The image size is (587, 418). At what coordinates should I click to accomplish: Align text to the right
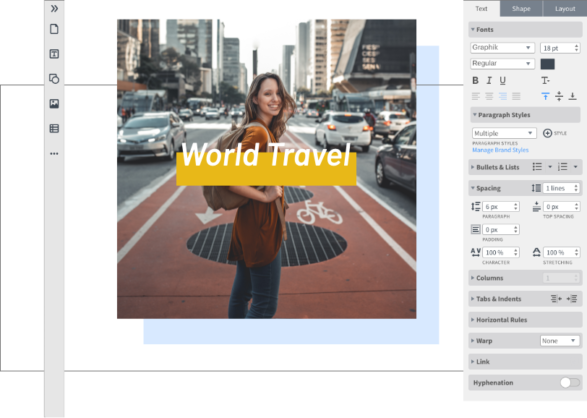[x=503, y=97]
